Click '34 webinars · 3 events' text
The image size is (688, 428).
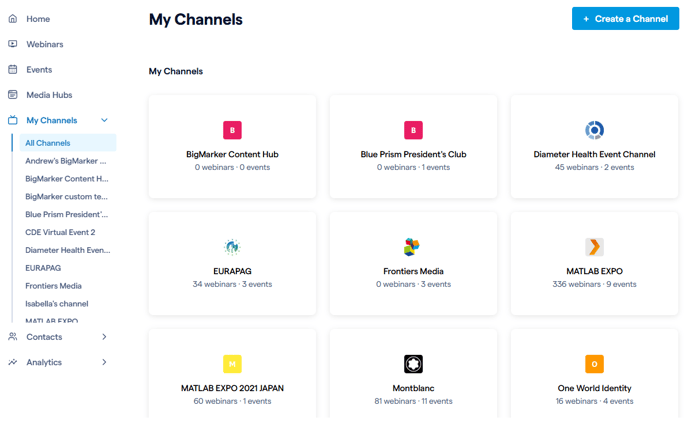coord(232,284)
